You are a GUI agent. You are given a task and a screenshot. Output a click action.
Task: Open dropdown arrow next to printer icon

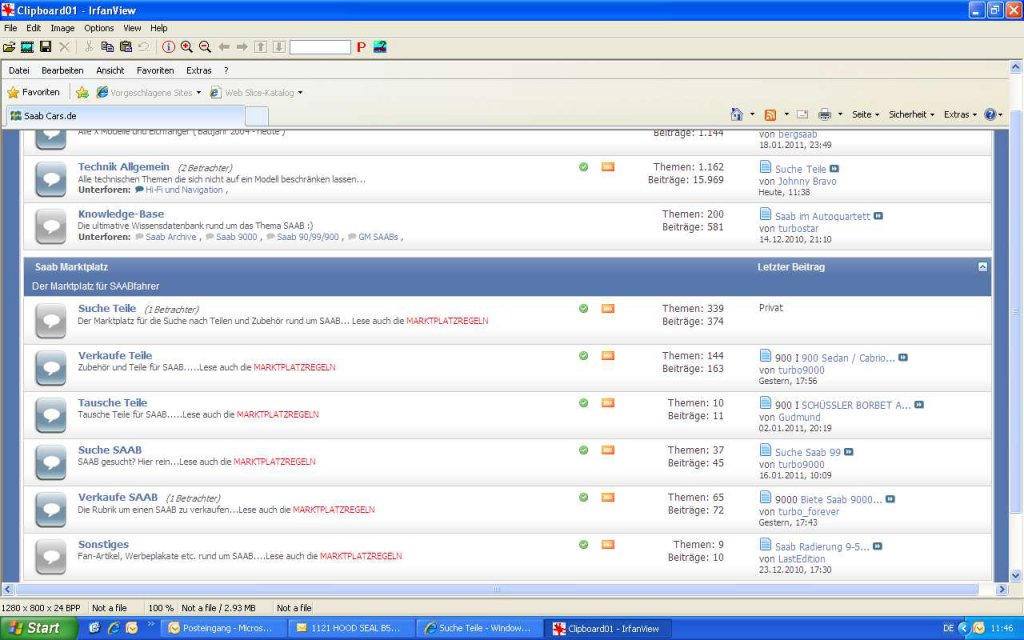point(840,114)
